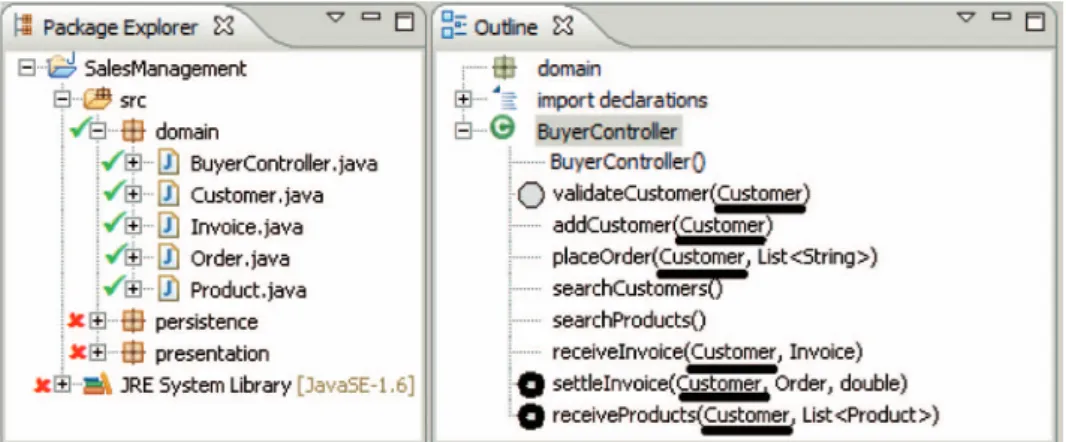Select searchProducts() method
Image resolution: width=1066 pixels, height=442 pixels.
[630, 320]
